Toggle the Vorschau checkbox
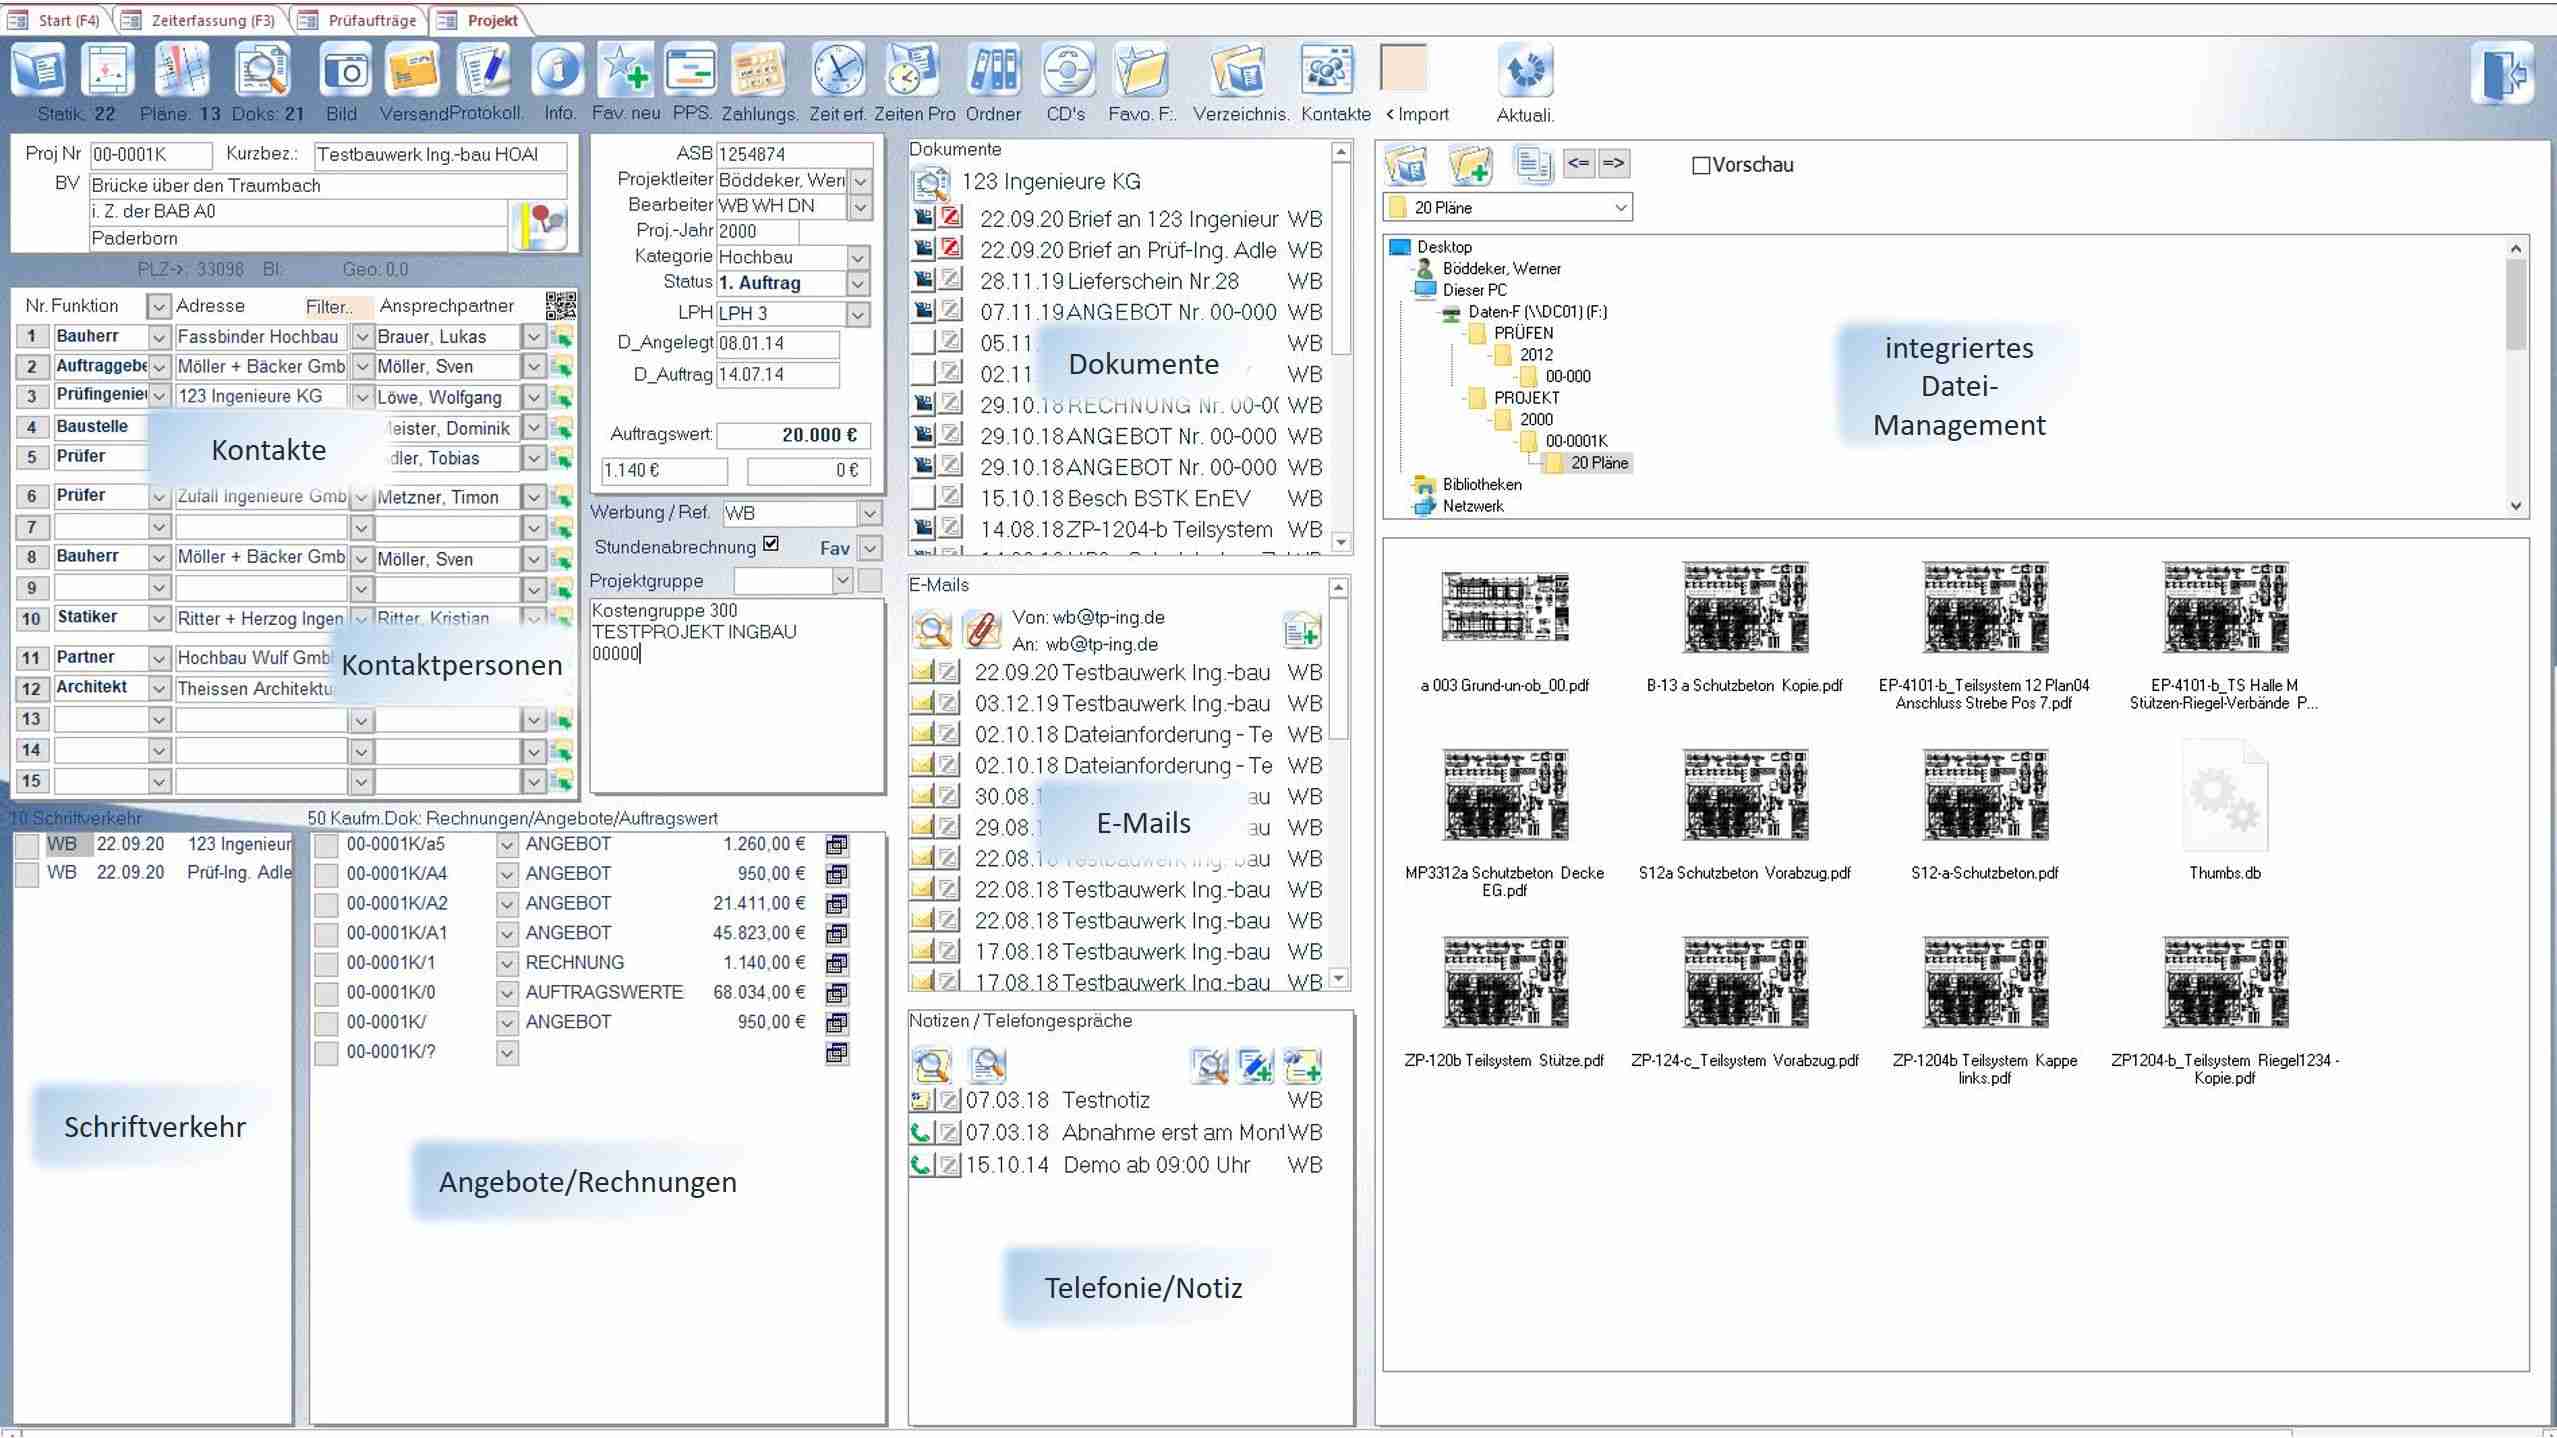 (1700, 166)
